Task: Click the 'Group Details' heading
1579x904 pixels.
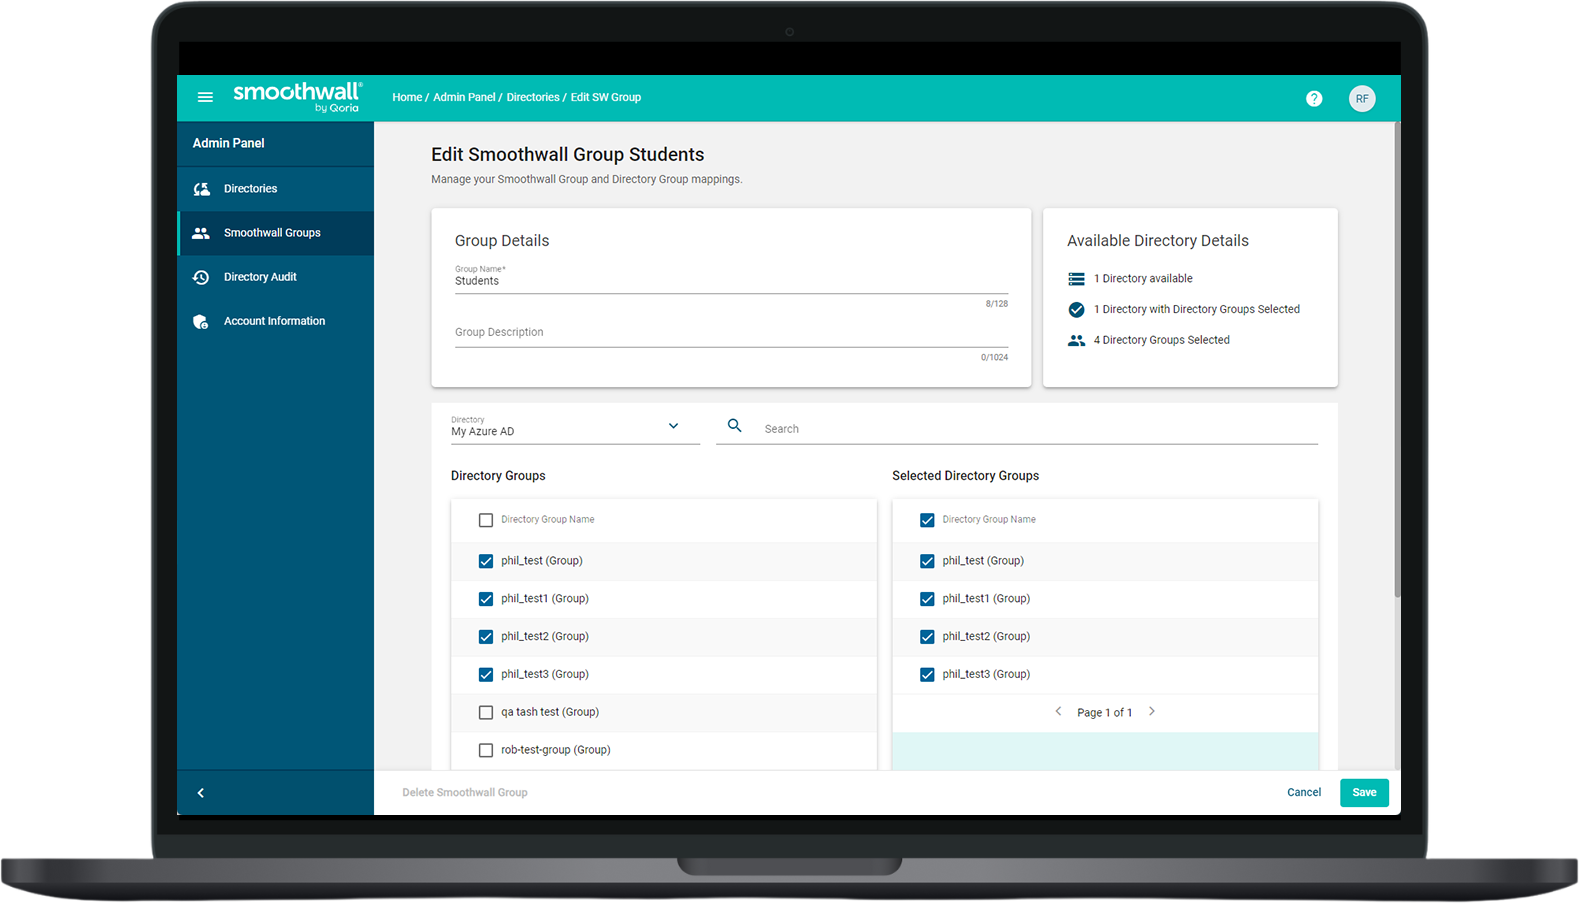Action: (502, 241)
